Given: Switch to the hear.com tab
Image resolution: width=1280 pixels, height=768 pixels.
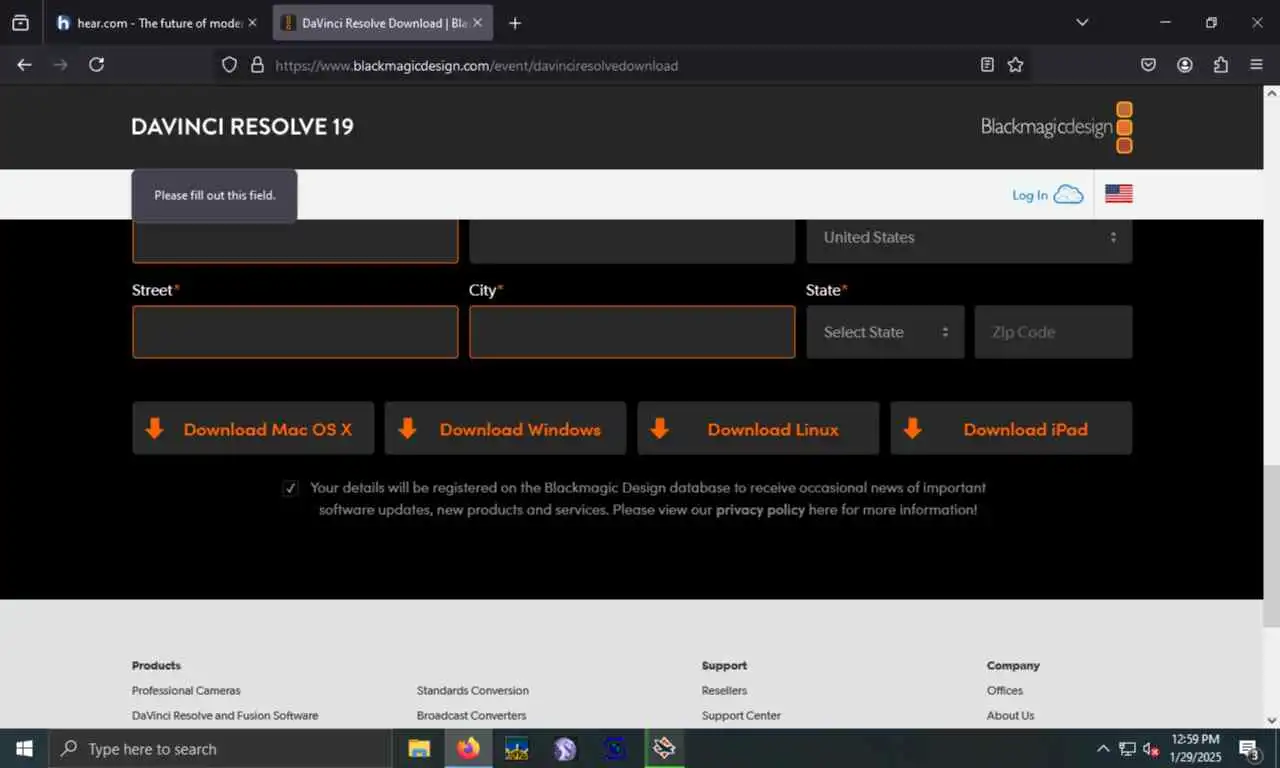Looking at the screenshot, I should [x=157, y=23].
